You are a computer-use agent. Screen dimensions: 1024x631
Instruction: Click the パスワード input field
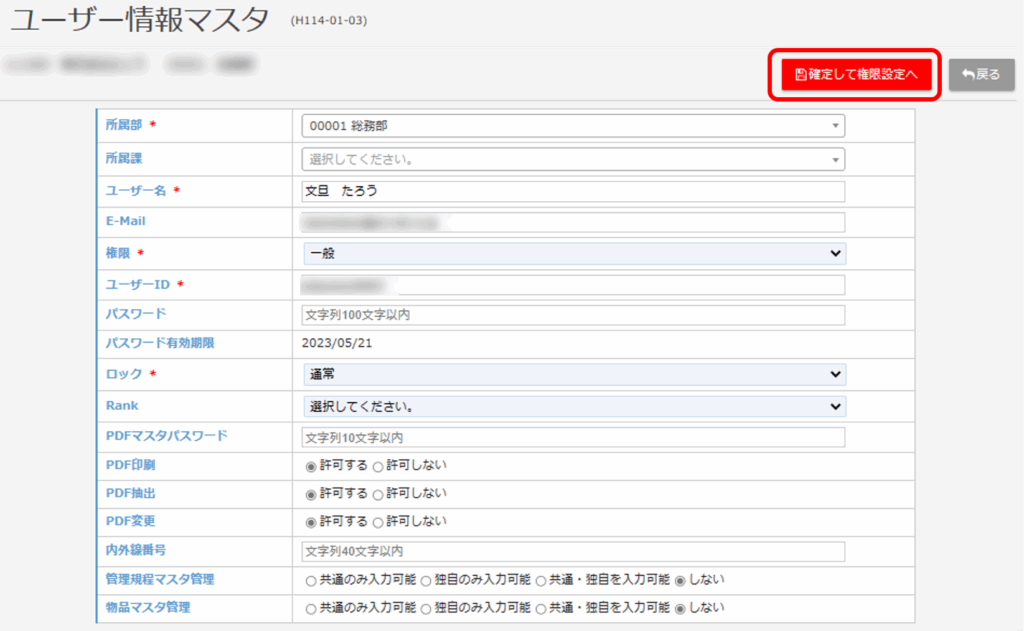pos(573,315)
